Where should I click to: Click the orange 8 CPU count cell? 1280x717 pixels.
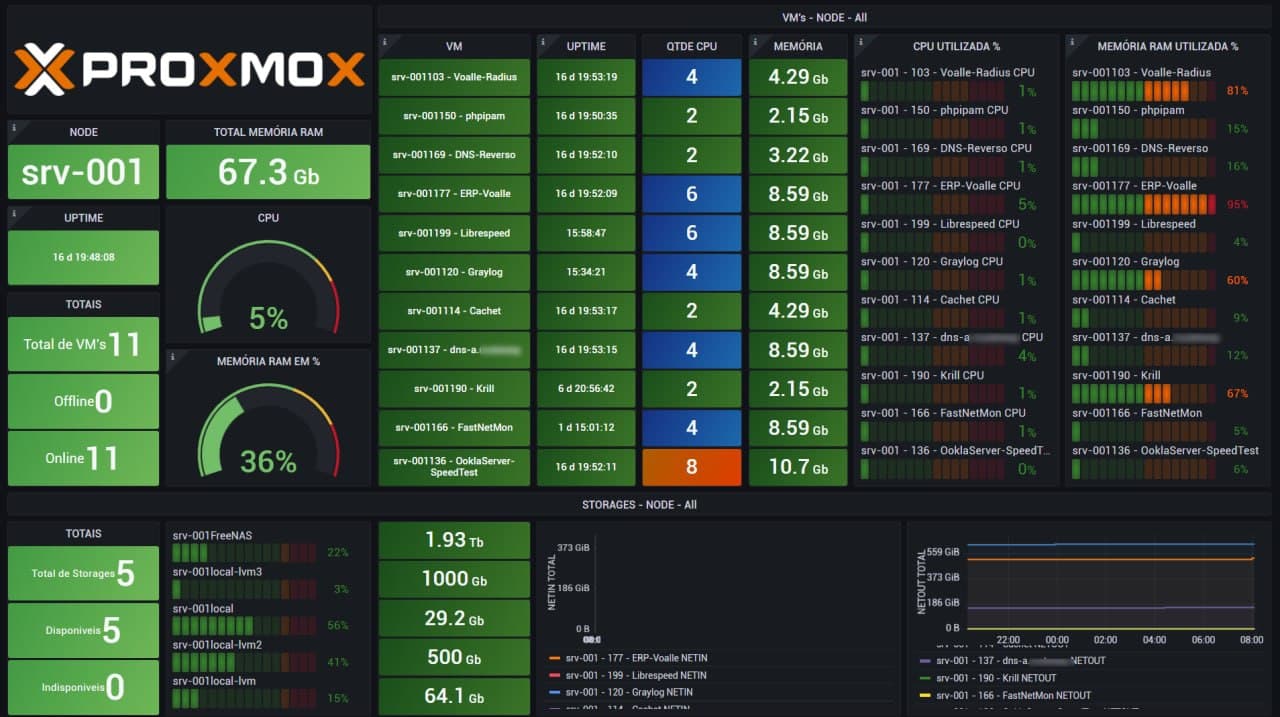pos(691,467)
